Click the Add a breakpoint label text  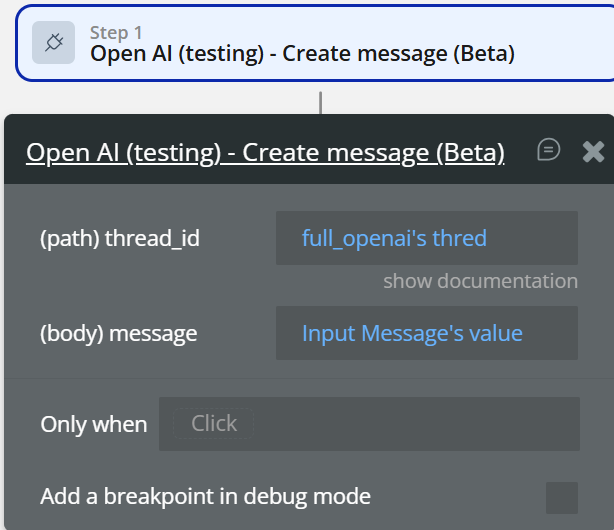click(x=205, y=496)
